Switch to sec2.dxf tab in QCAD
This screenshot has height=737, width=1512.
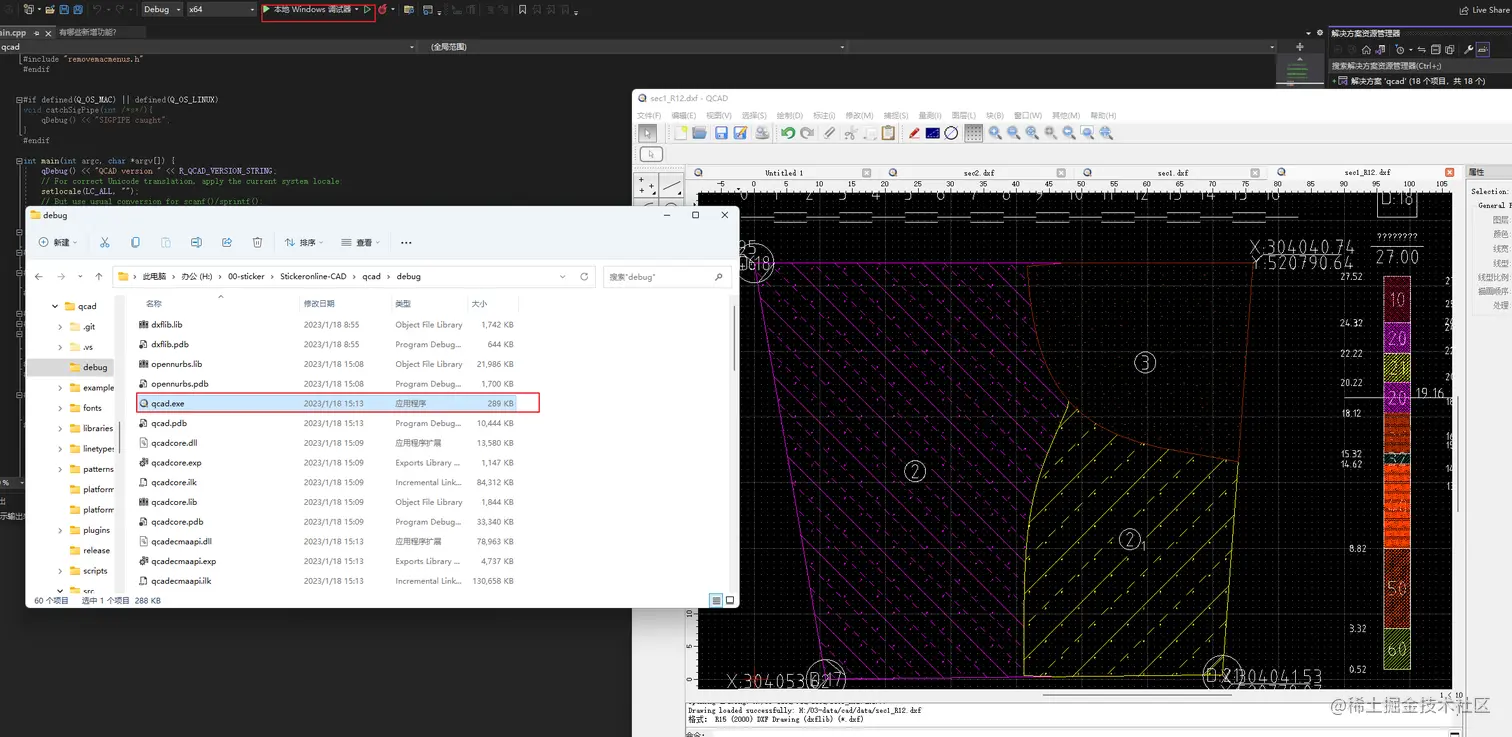pyautogui.click(x=979, y=173)
